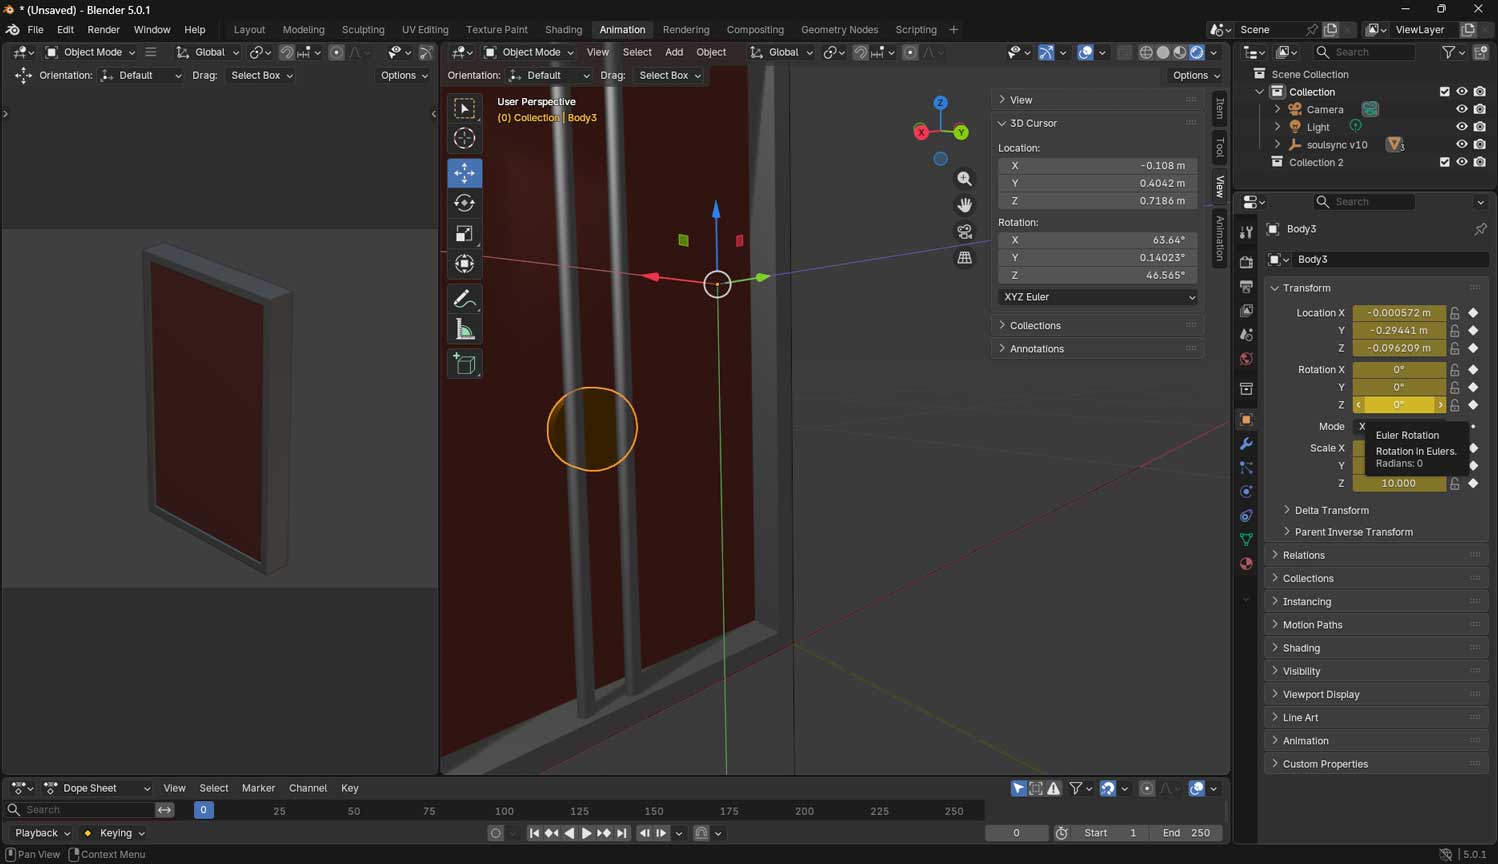1498x864 pixels.
Task: Select the Move tool in toolbar
Action: tap(464, 173)
